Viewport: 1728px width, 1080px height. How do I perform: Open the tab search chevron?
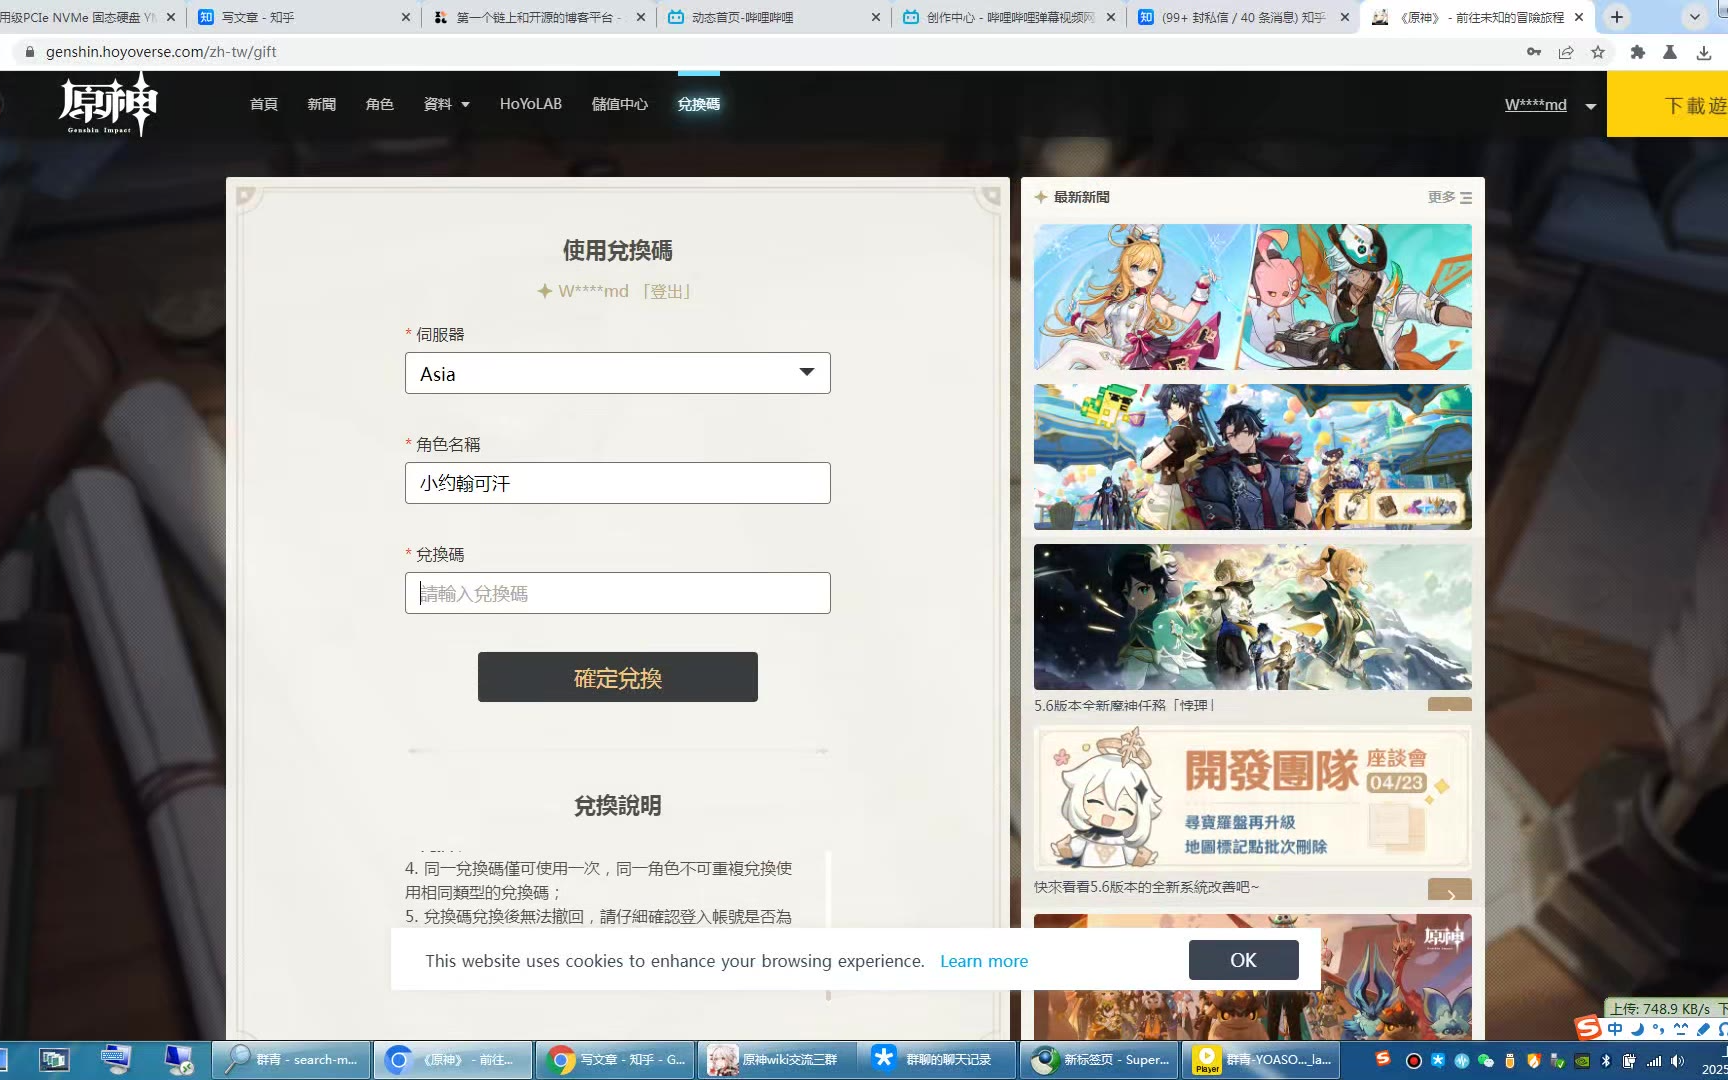point(1694,17)
